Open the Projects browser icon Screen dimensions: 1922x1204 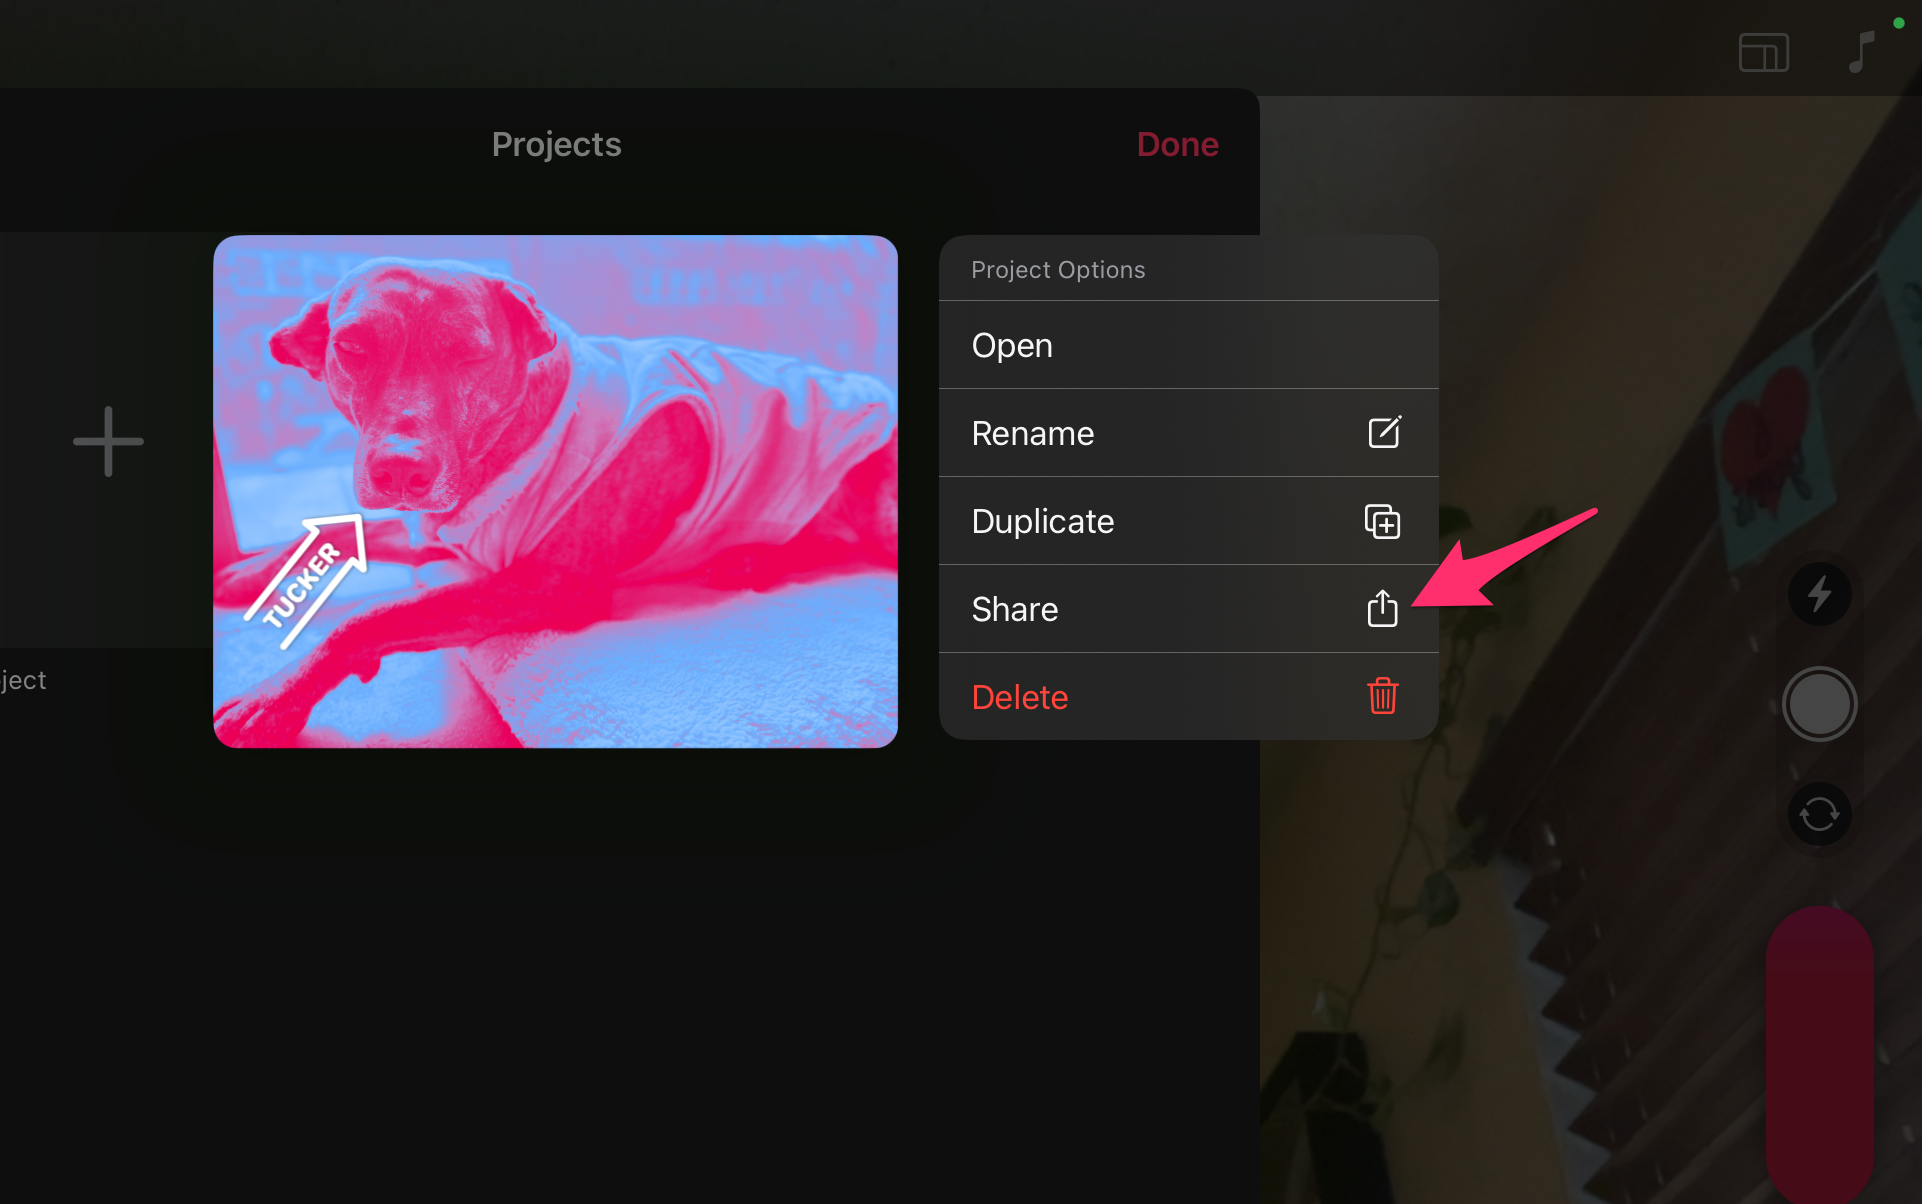(x=1763, y=53)
